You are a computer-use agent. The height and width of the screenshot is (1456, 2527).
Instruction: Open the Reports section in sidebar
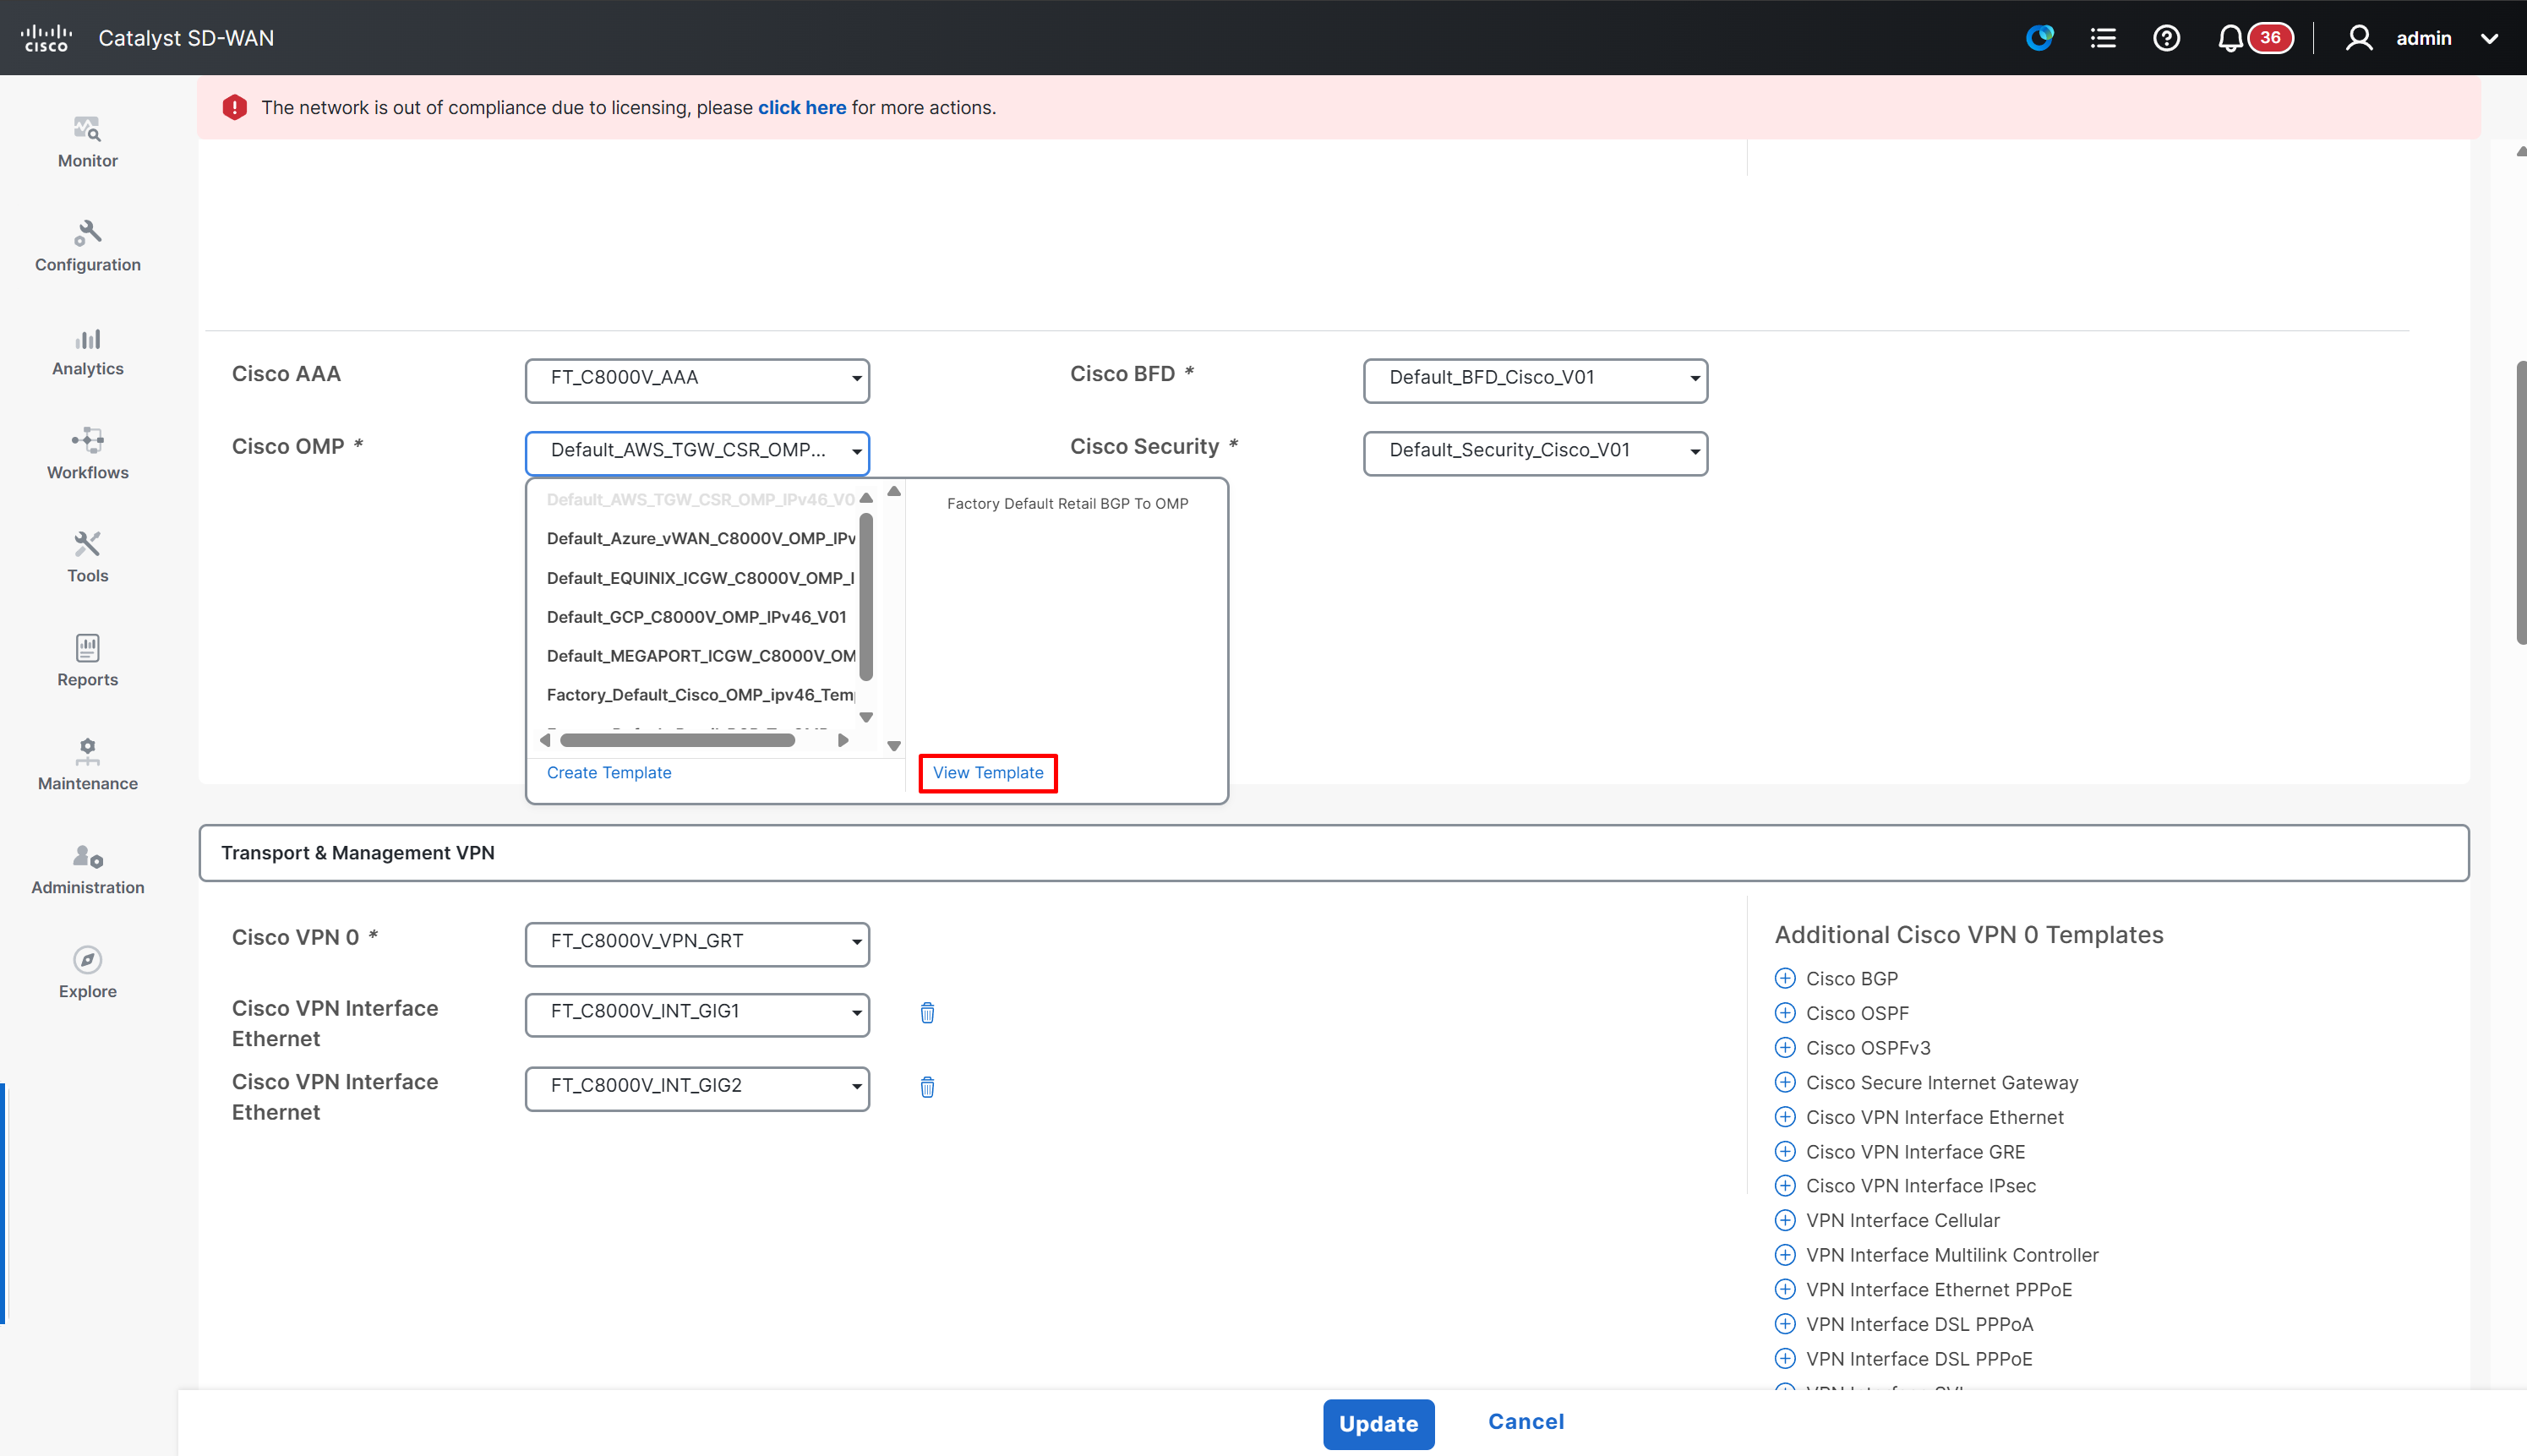pos(88,662)
